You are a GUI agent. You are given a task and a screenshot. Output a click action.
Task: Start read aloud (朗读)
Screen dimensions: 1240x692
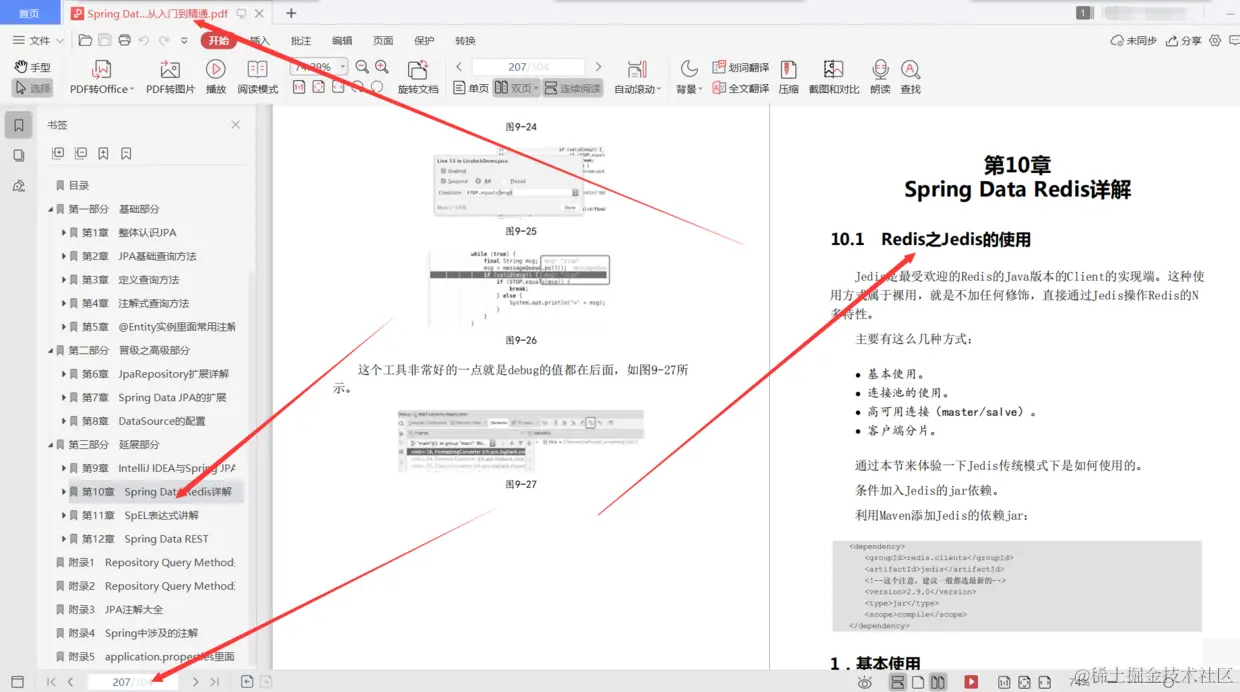(880, 77)
